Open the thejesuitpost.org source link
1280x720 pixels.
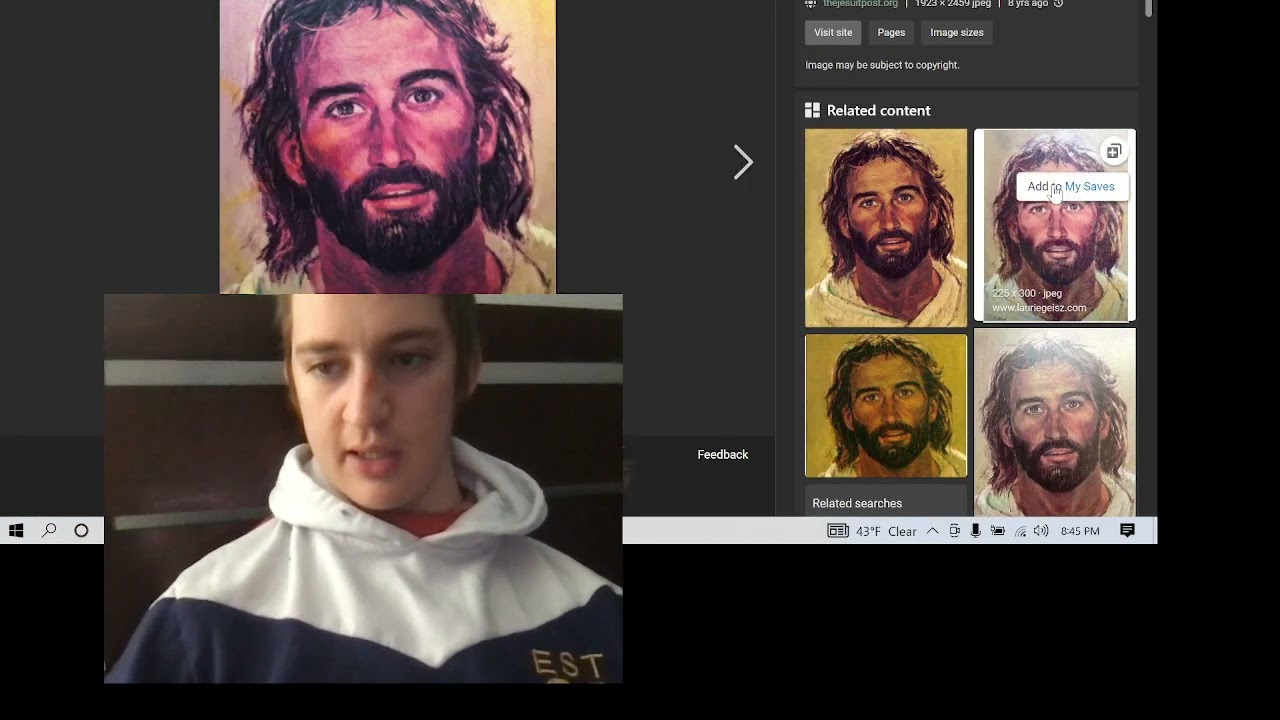pos(860,4)
